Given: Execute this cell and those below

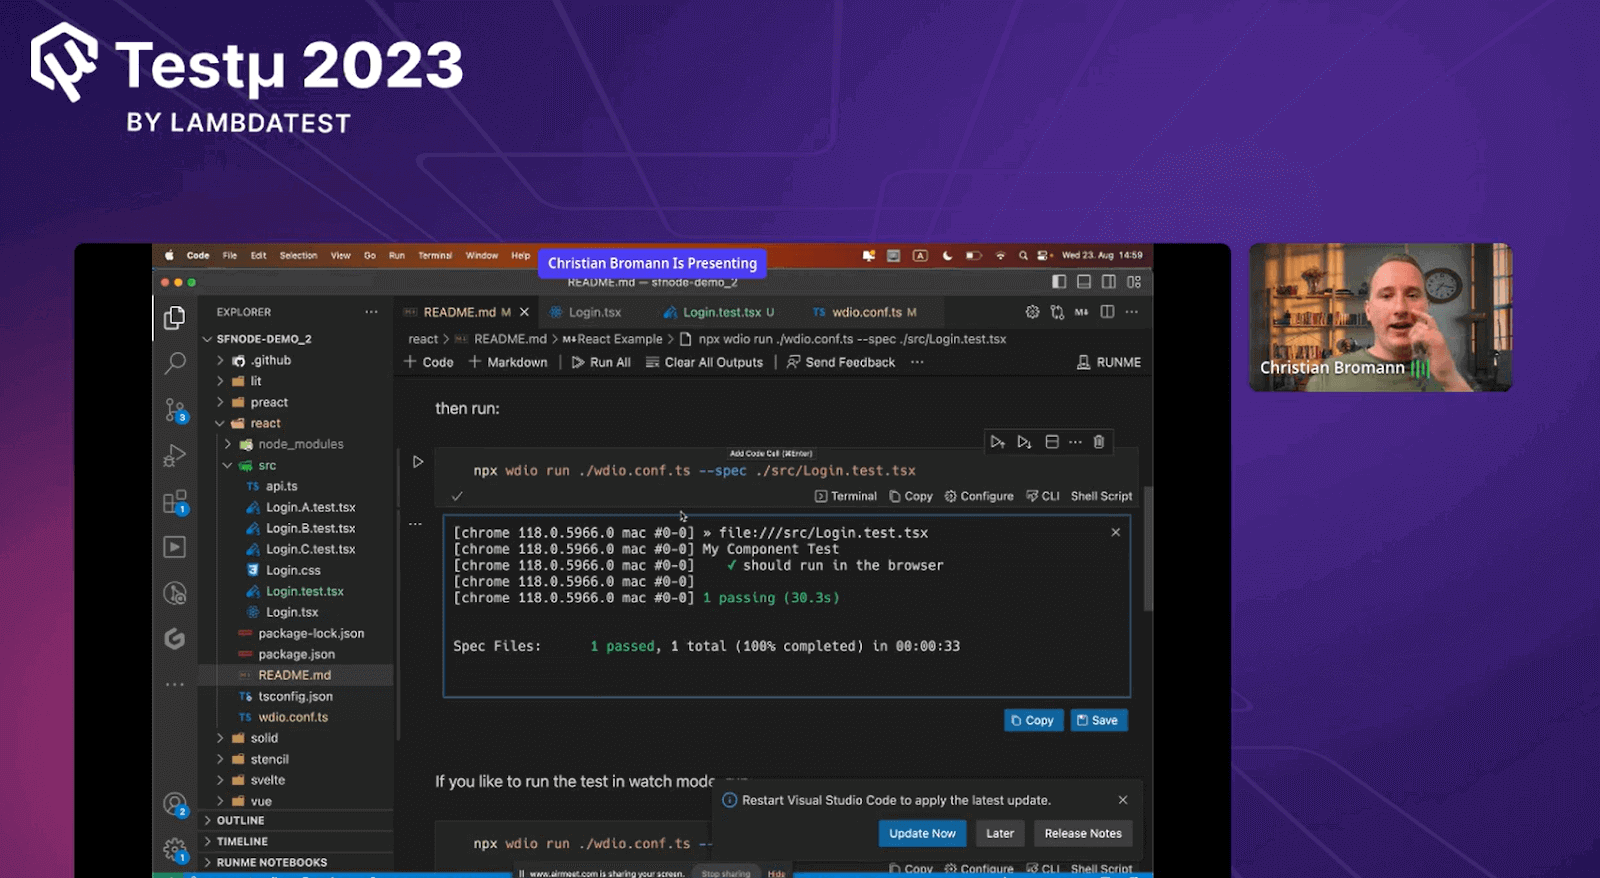Looking at the screenshot, I should 1024,442.
